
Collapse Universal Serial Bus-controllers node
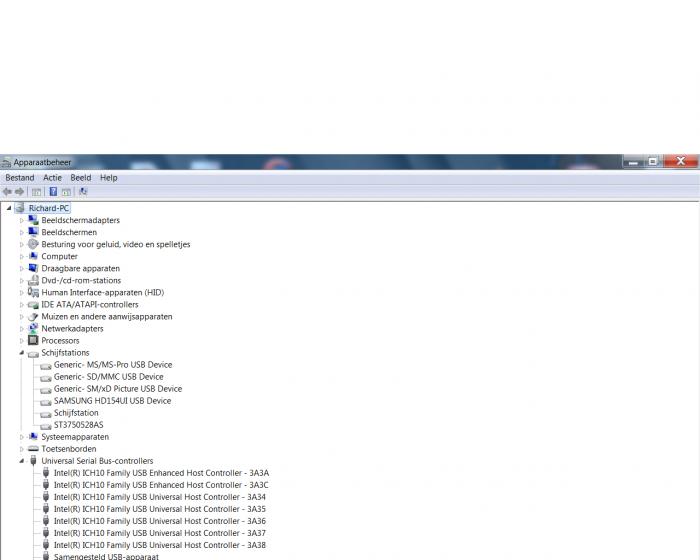click(21, 461)
